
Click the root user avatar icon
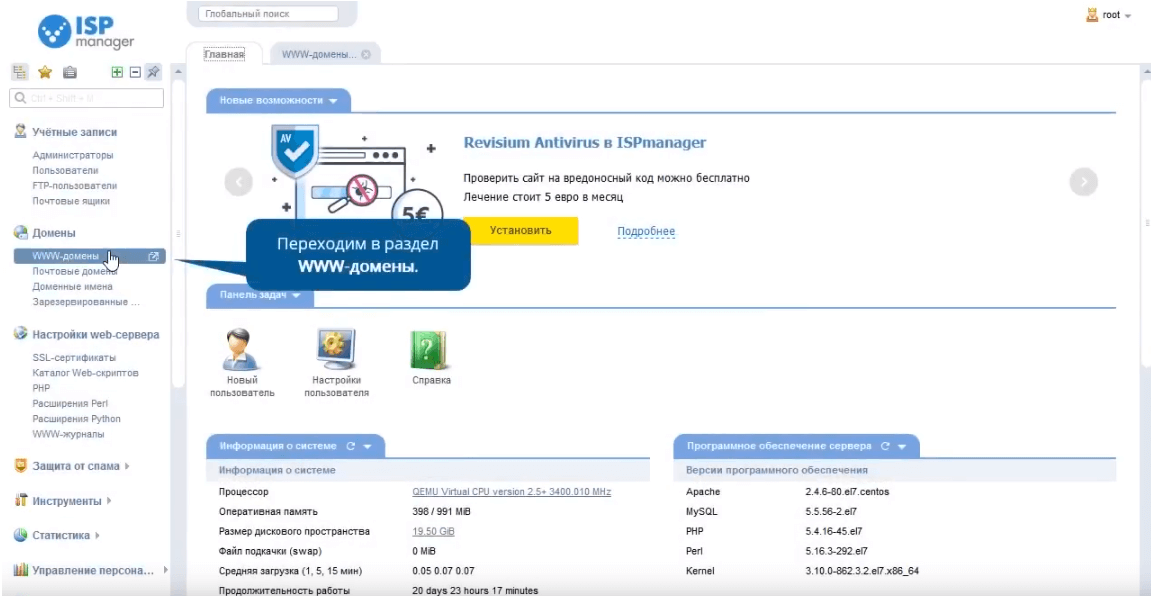[x=1091, y=14]
